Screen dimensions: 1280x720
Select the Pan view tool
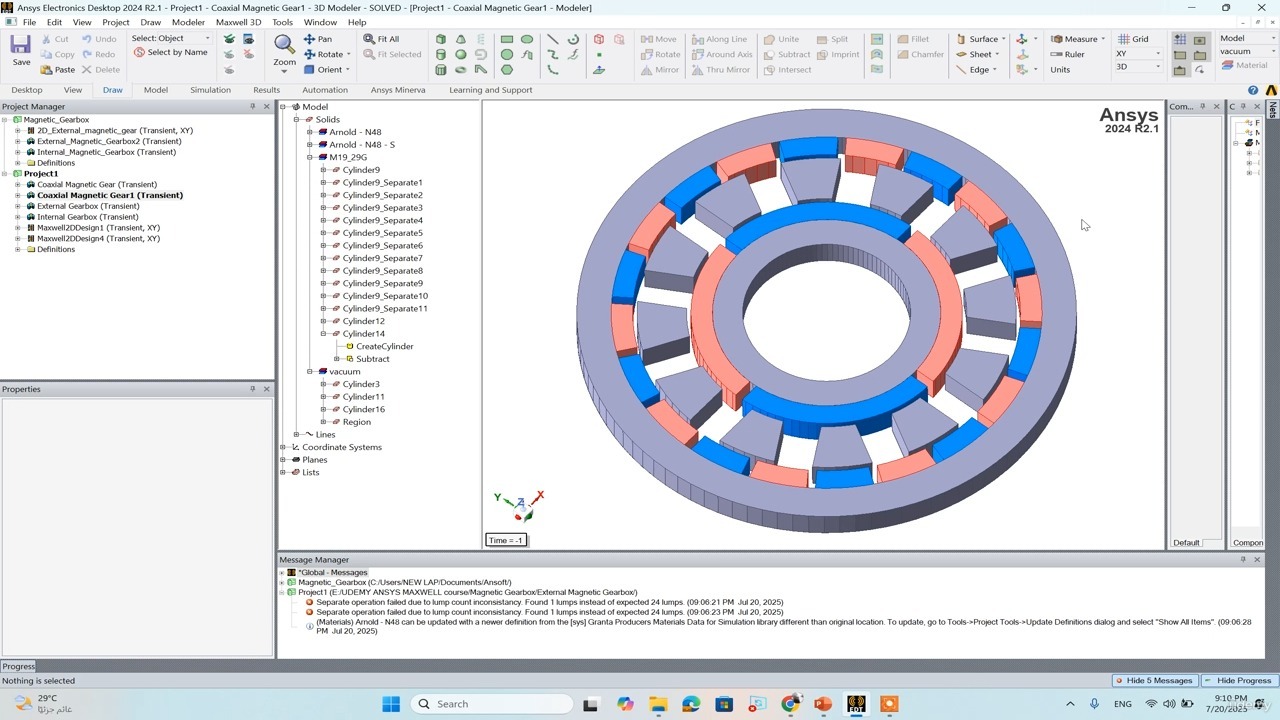pos(317,39)
